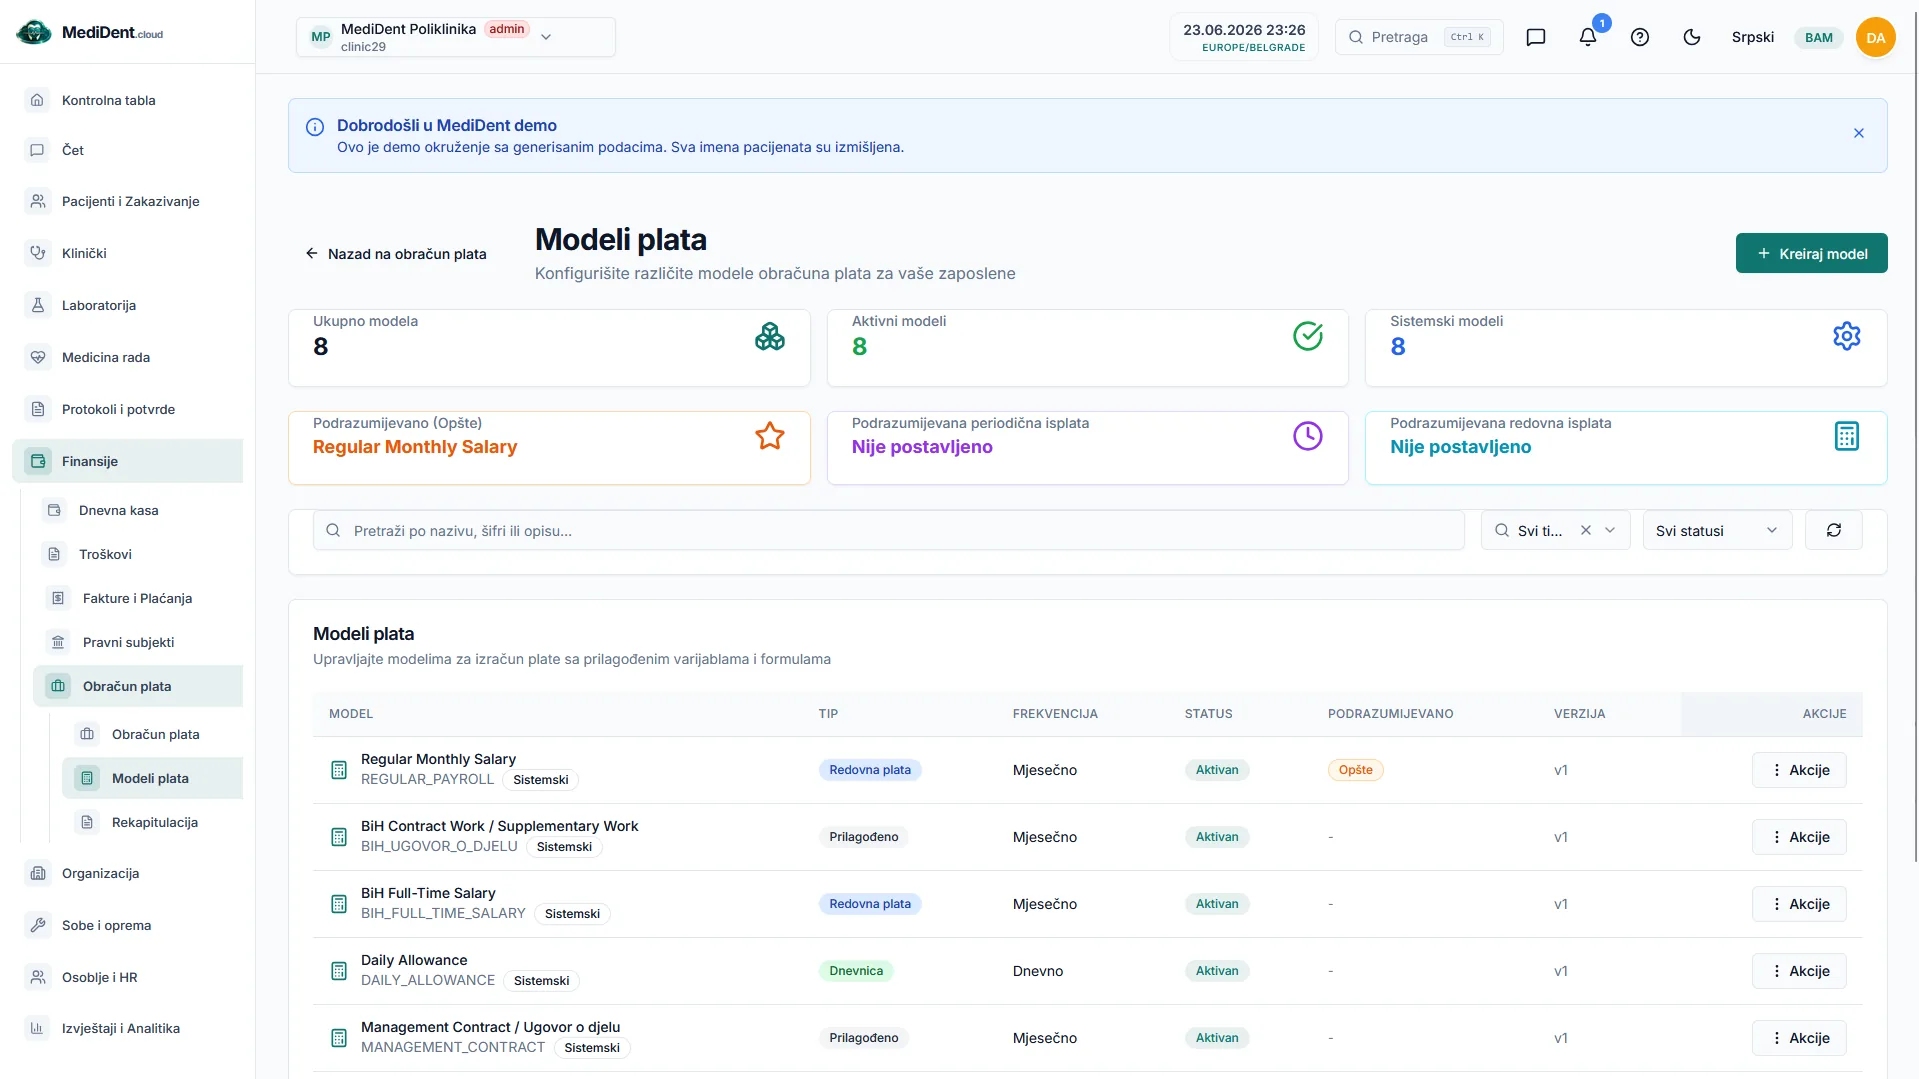Clear the Svi ti... type filter with X
The height and width of the screenshot is (1079, 1919).
(1586, 530)
